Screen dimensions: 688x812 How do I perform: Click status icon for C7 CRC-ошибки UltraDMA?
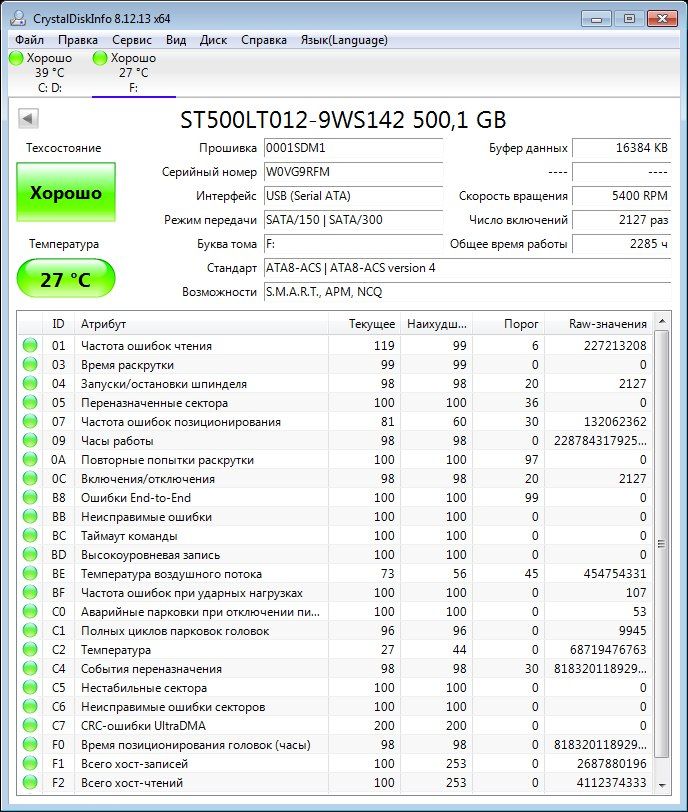[30, 726]
